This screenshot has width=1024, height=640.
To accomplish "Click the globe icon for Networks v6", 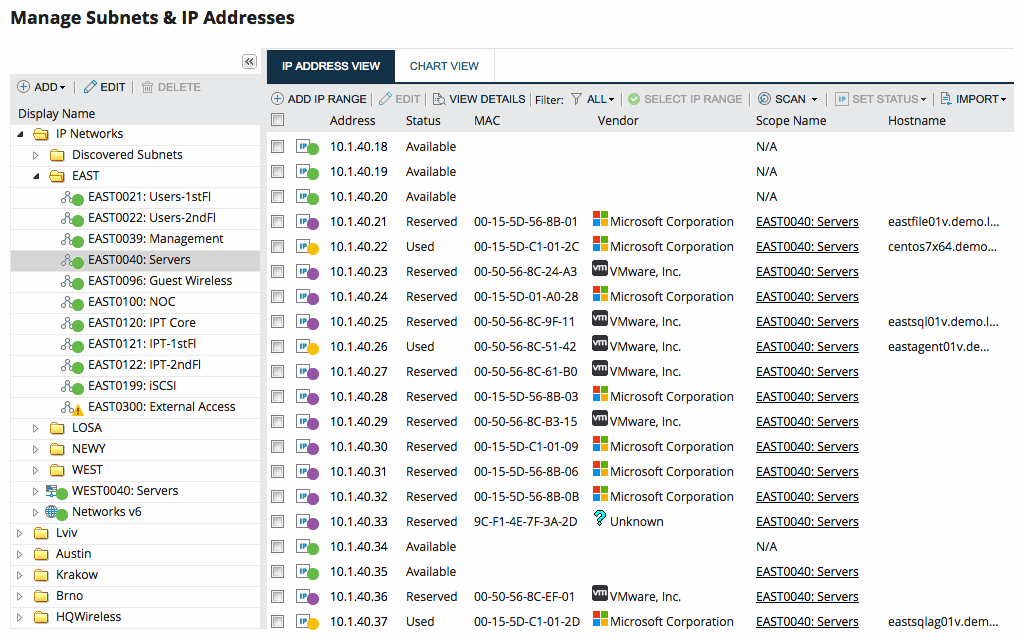I will click(x=56, y=512).
